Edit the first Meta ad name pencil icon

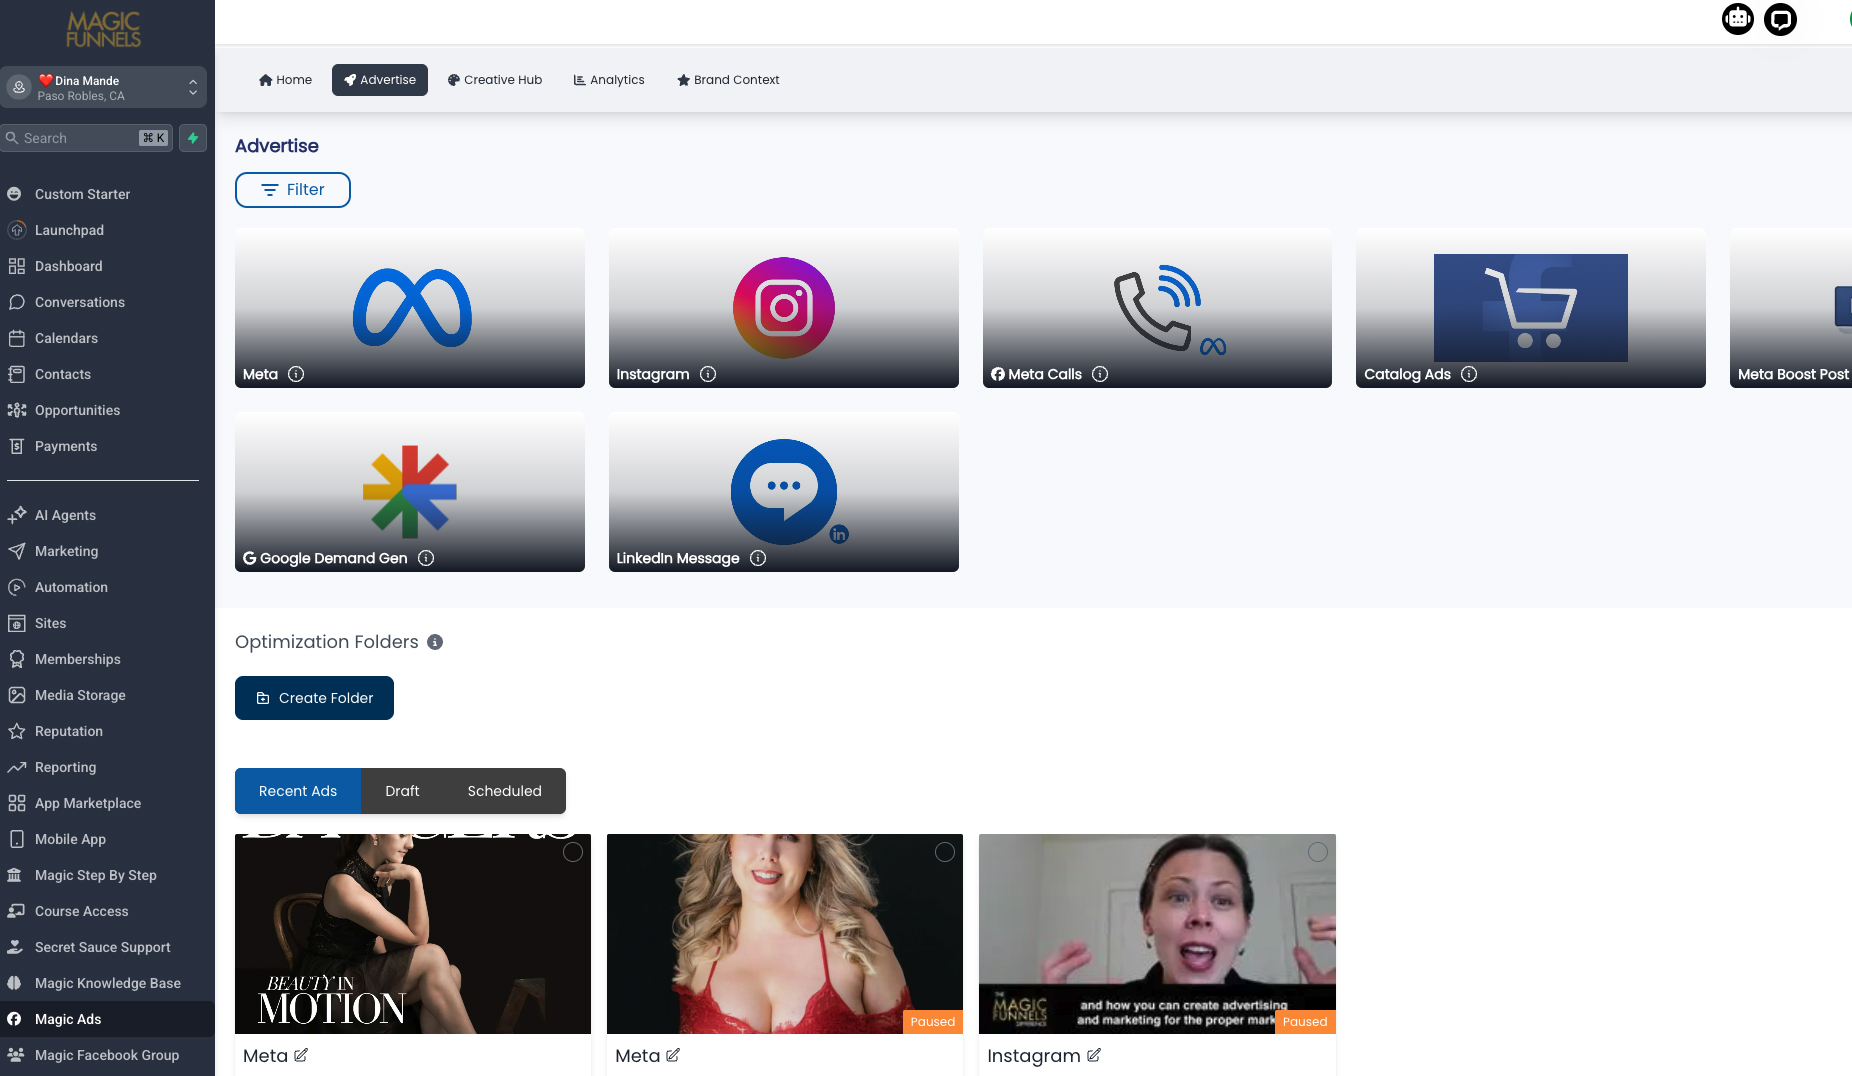(301, 1055)
